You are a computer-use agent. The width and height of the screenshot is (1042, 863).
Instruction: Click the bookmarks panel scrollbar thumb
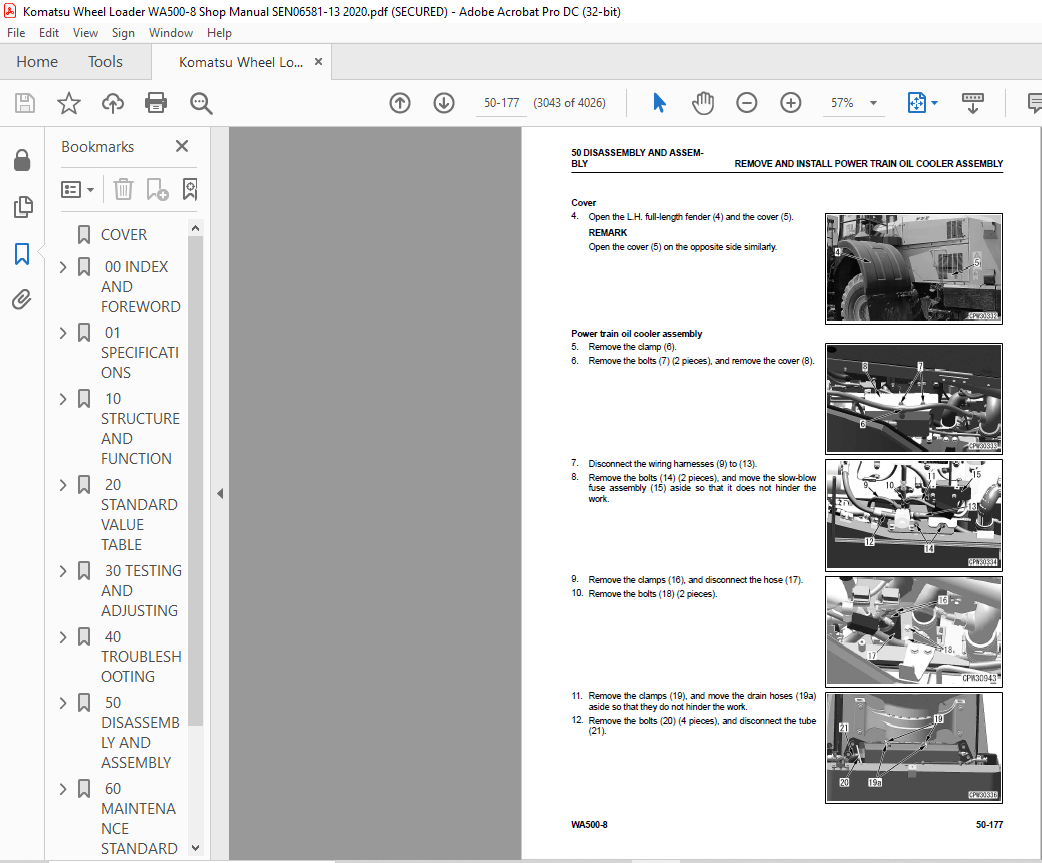[x=195, y=480]
